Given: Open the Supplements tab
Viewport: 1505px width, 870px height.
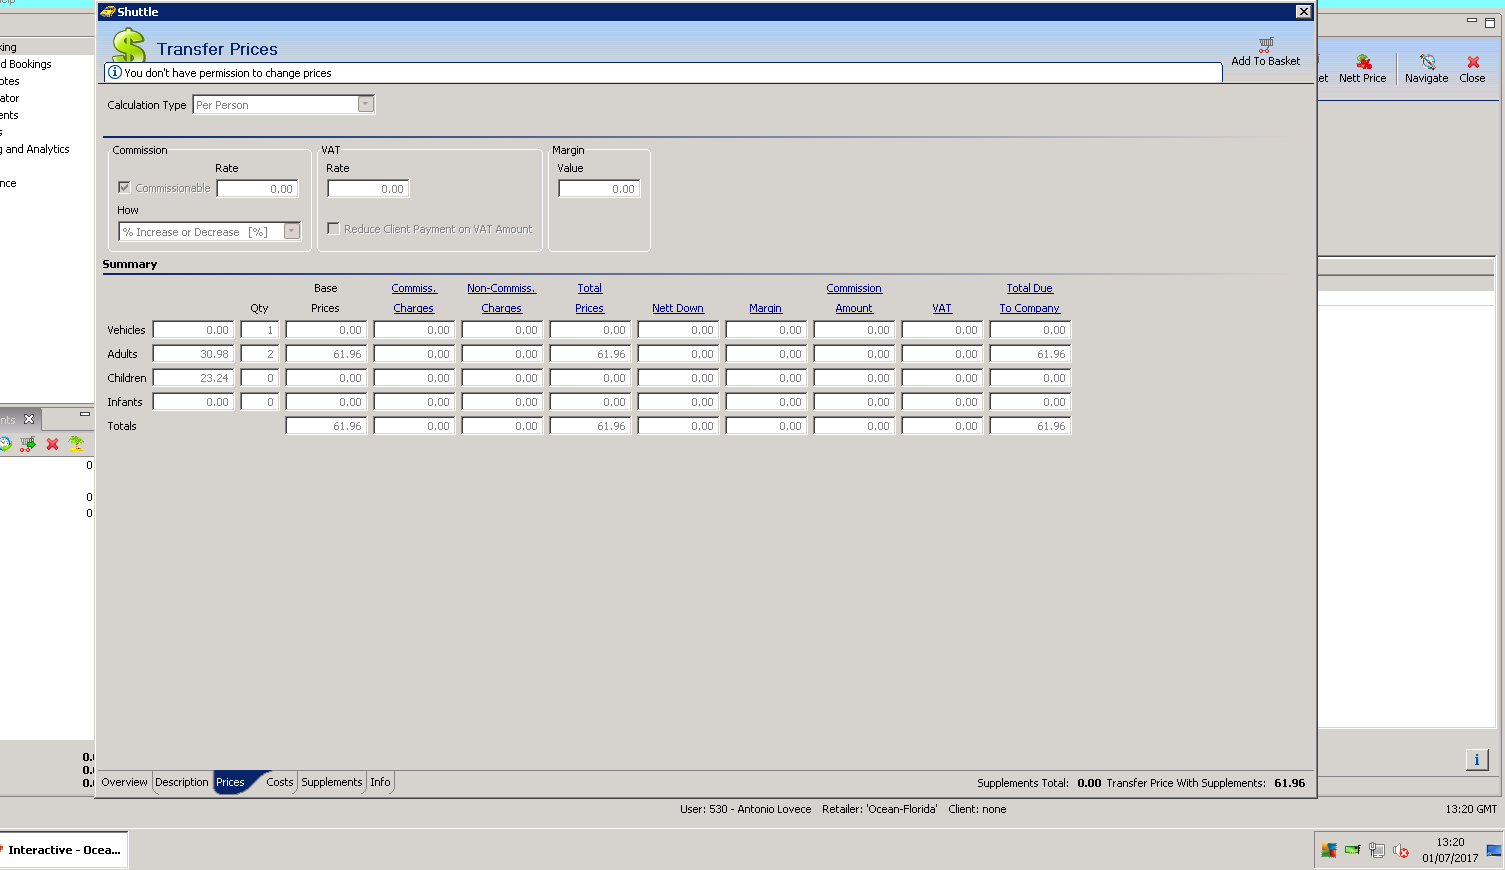Looking at the screenshot, I should (331, 782).
